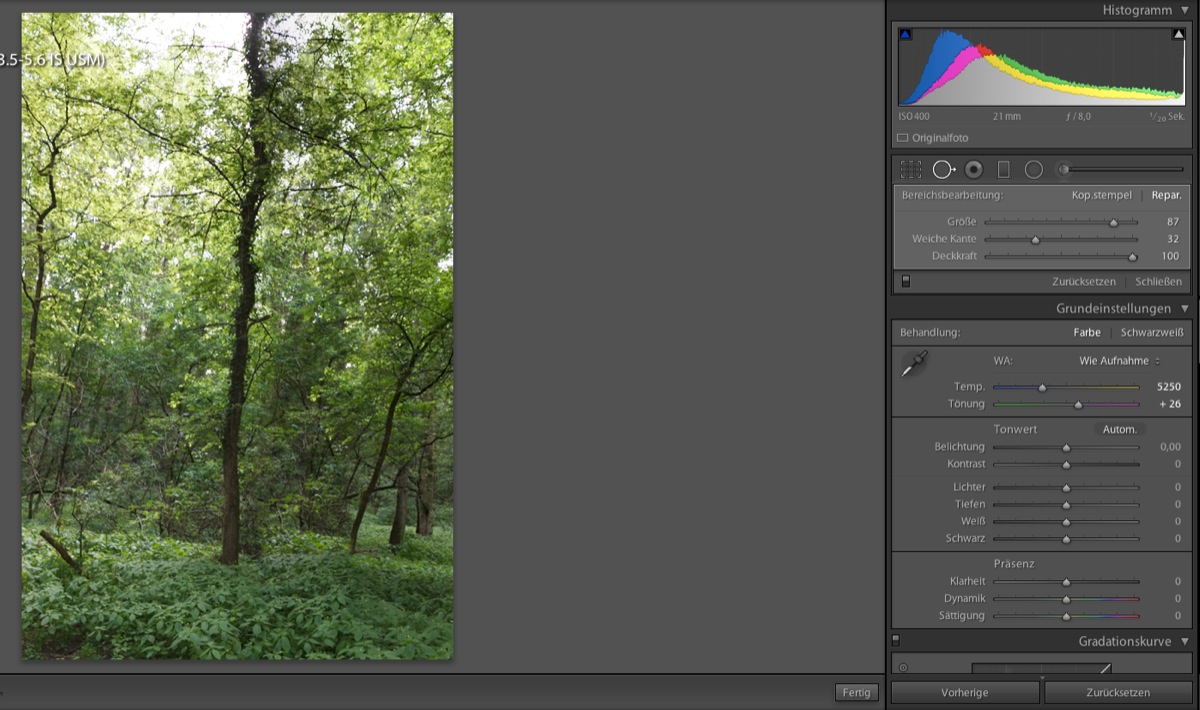The height and width of the screenshot is (710, 1200).
Task: Toggle the spot removal panel switch
Action: coord(906,282)
